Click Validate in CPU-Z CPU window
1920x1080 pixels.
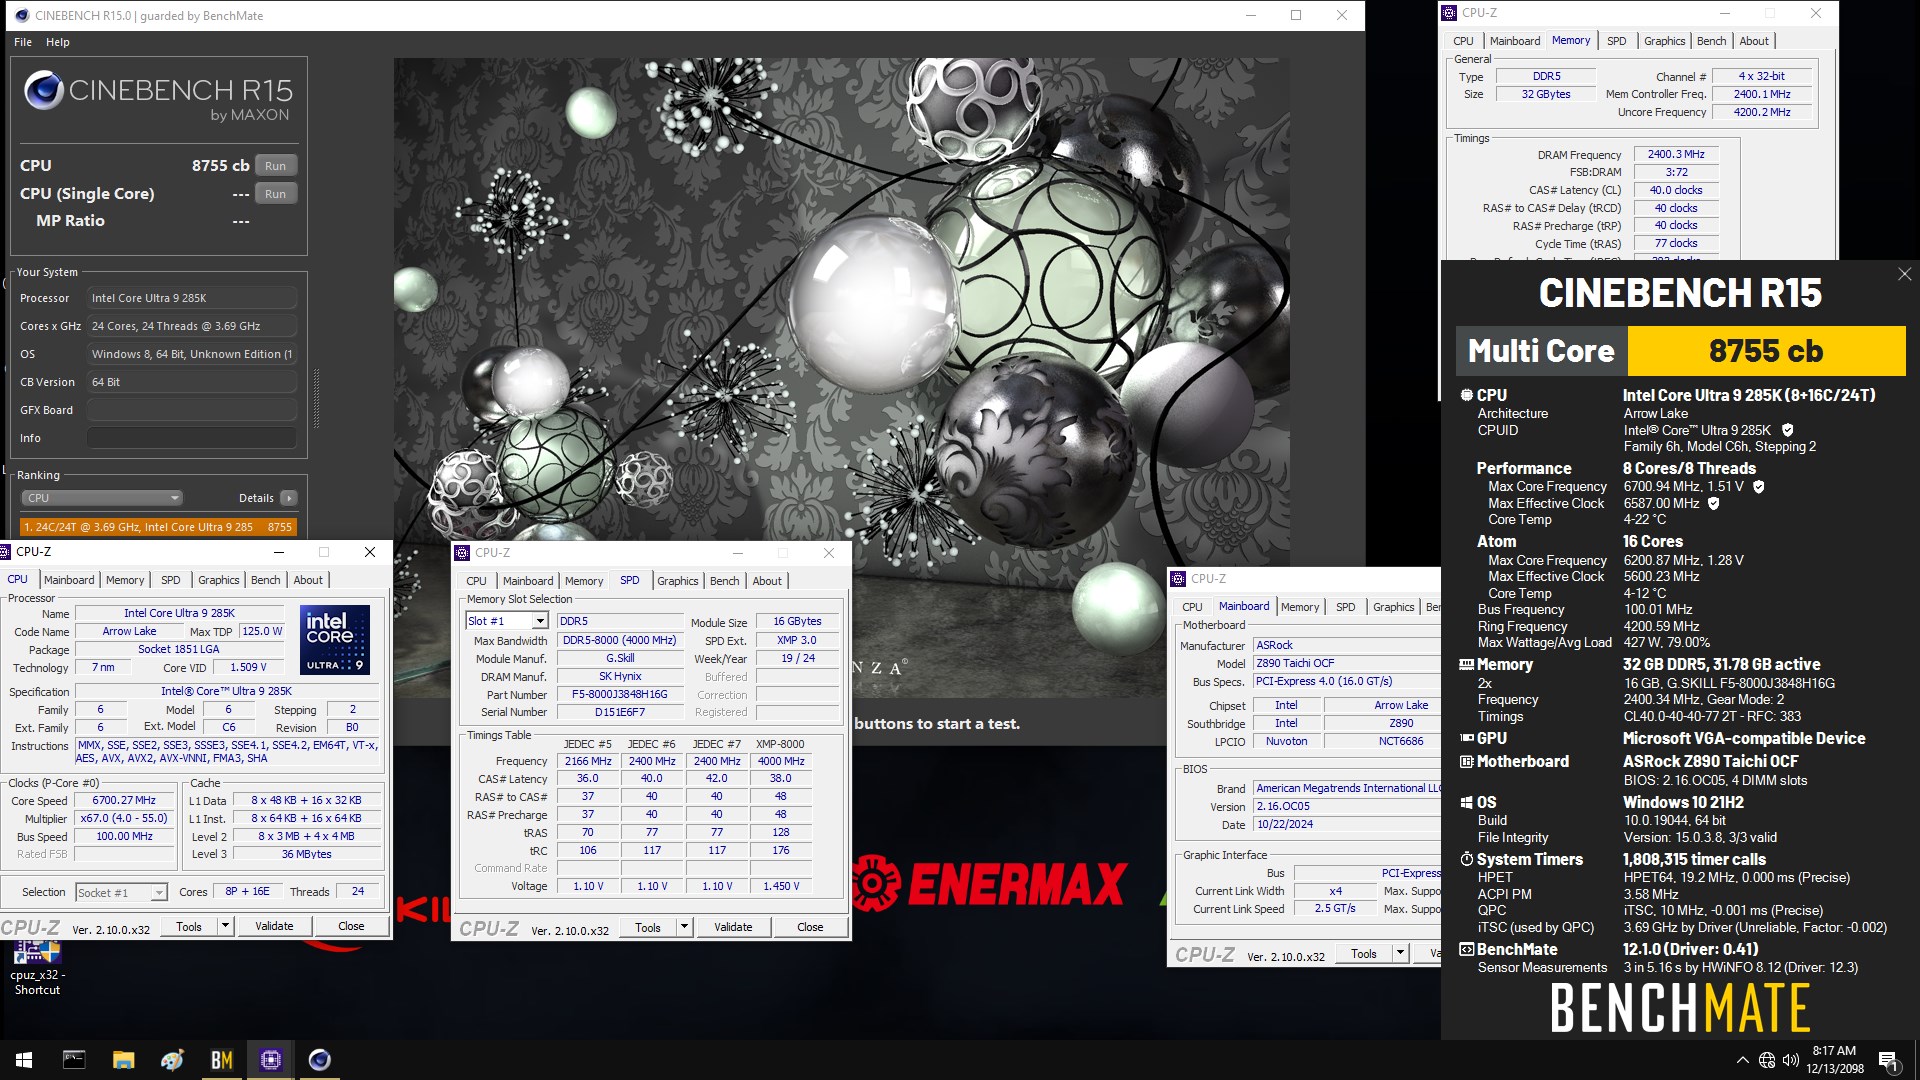click(274, 926)
